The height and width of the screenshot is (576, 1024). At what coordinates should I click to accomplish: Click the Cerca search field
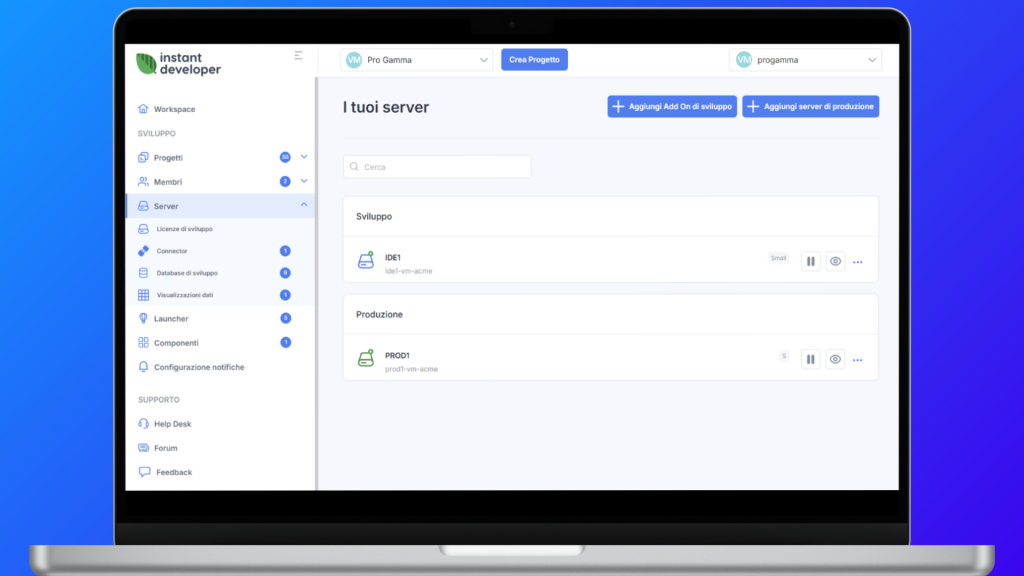tap(437, 167)
